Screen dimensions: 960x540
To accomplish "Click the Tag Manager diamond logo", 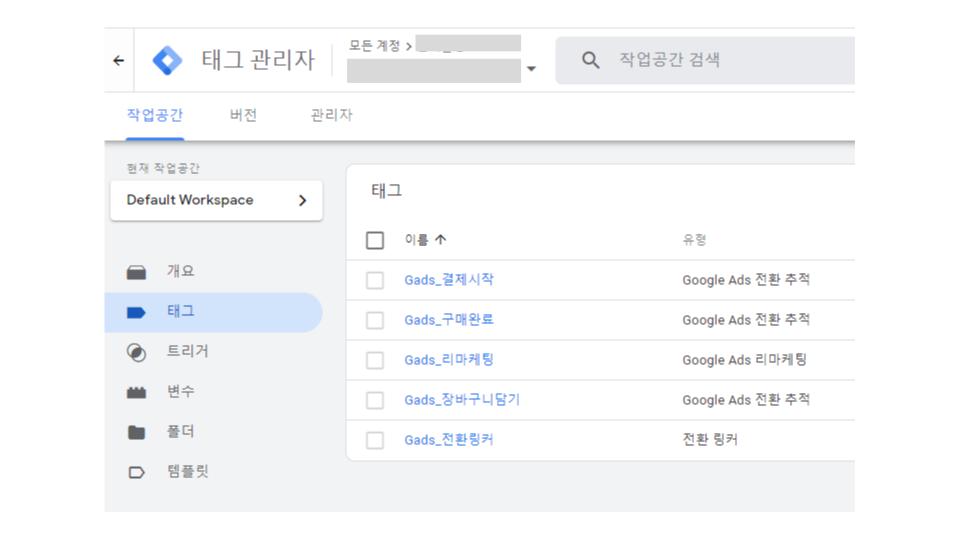I will 167,61.
